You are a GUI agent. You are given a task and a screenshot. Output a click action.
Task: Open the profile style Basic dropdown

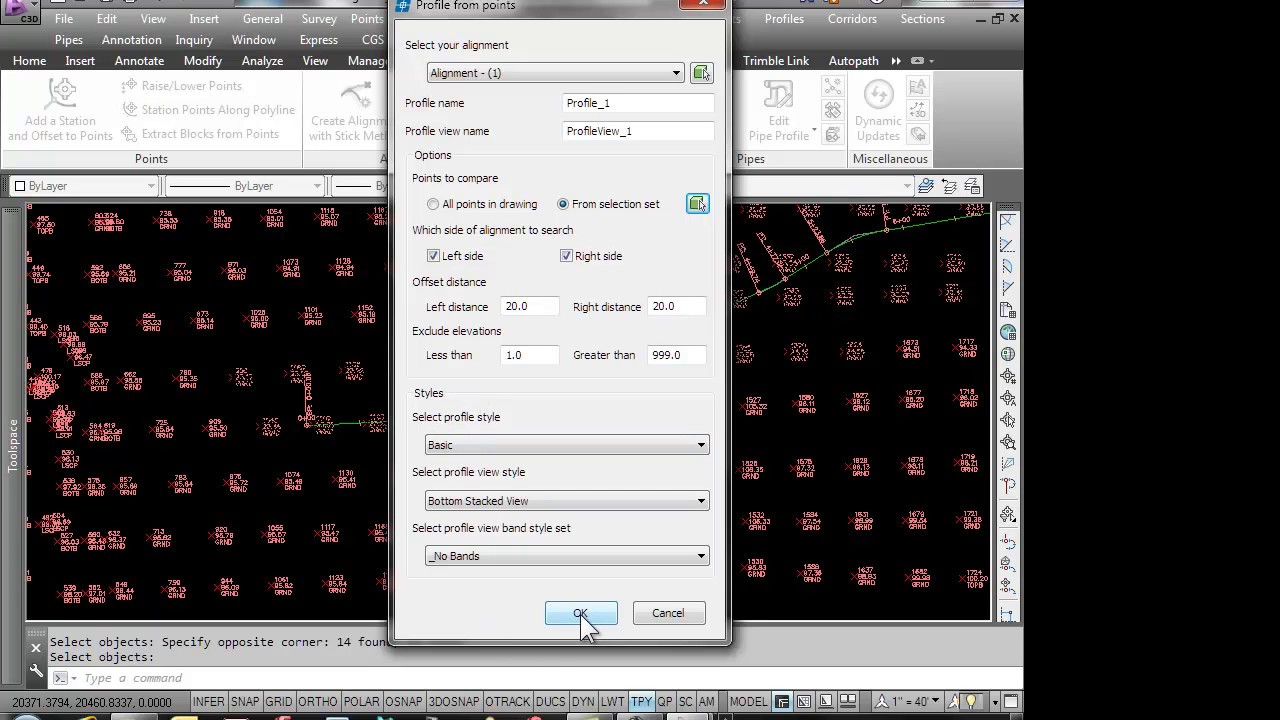(x=567, y=445)
